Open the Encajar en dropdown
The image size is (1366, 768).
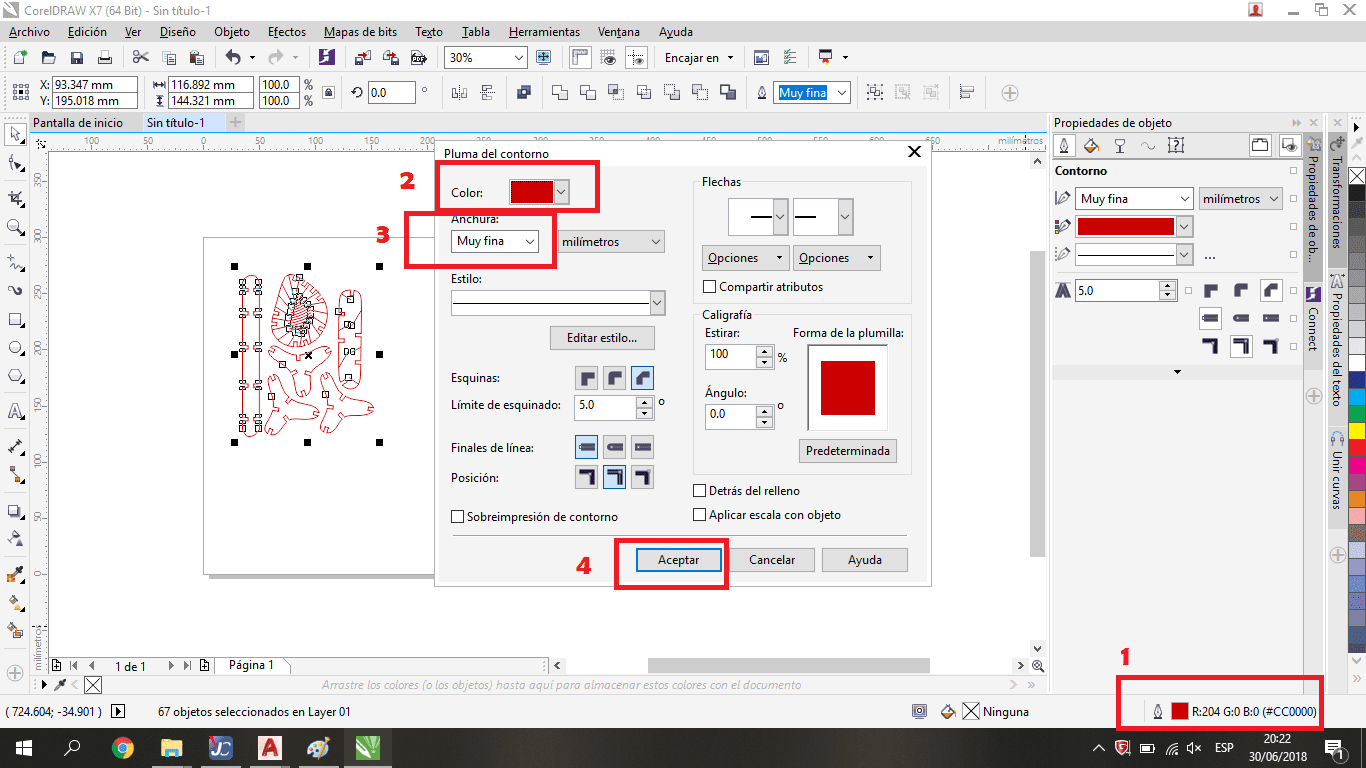699,58
